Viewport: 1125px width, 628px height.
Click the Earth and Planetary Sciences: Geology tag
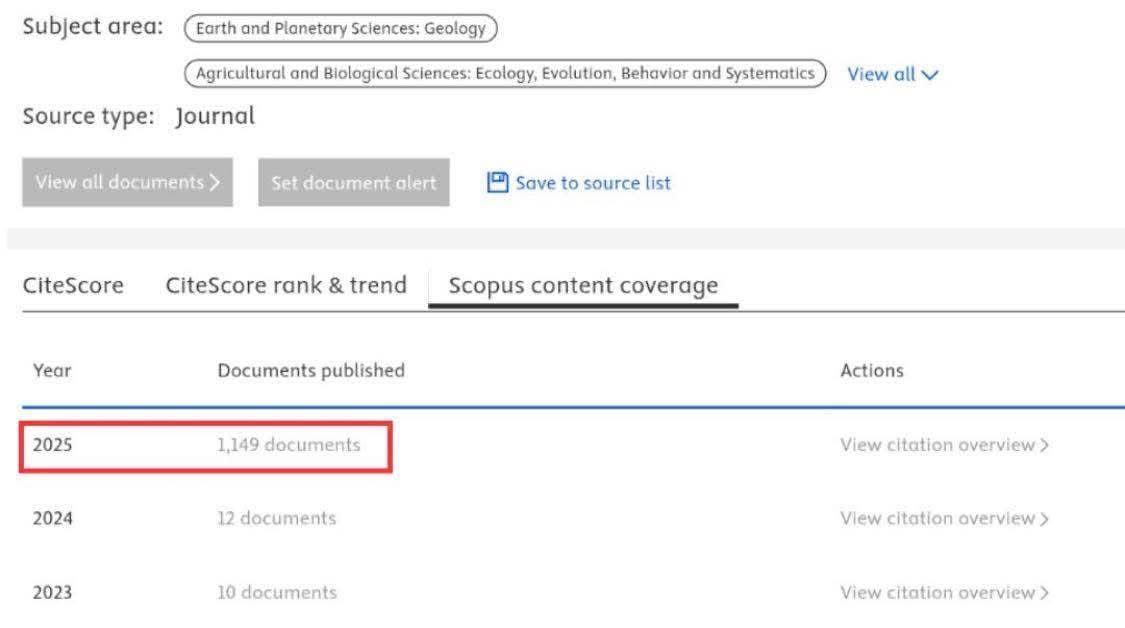pyautogui.click(x=341, y=28)
